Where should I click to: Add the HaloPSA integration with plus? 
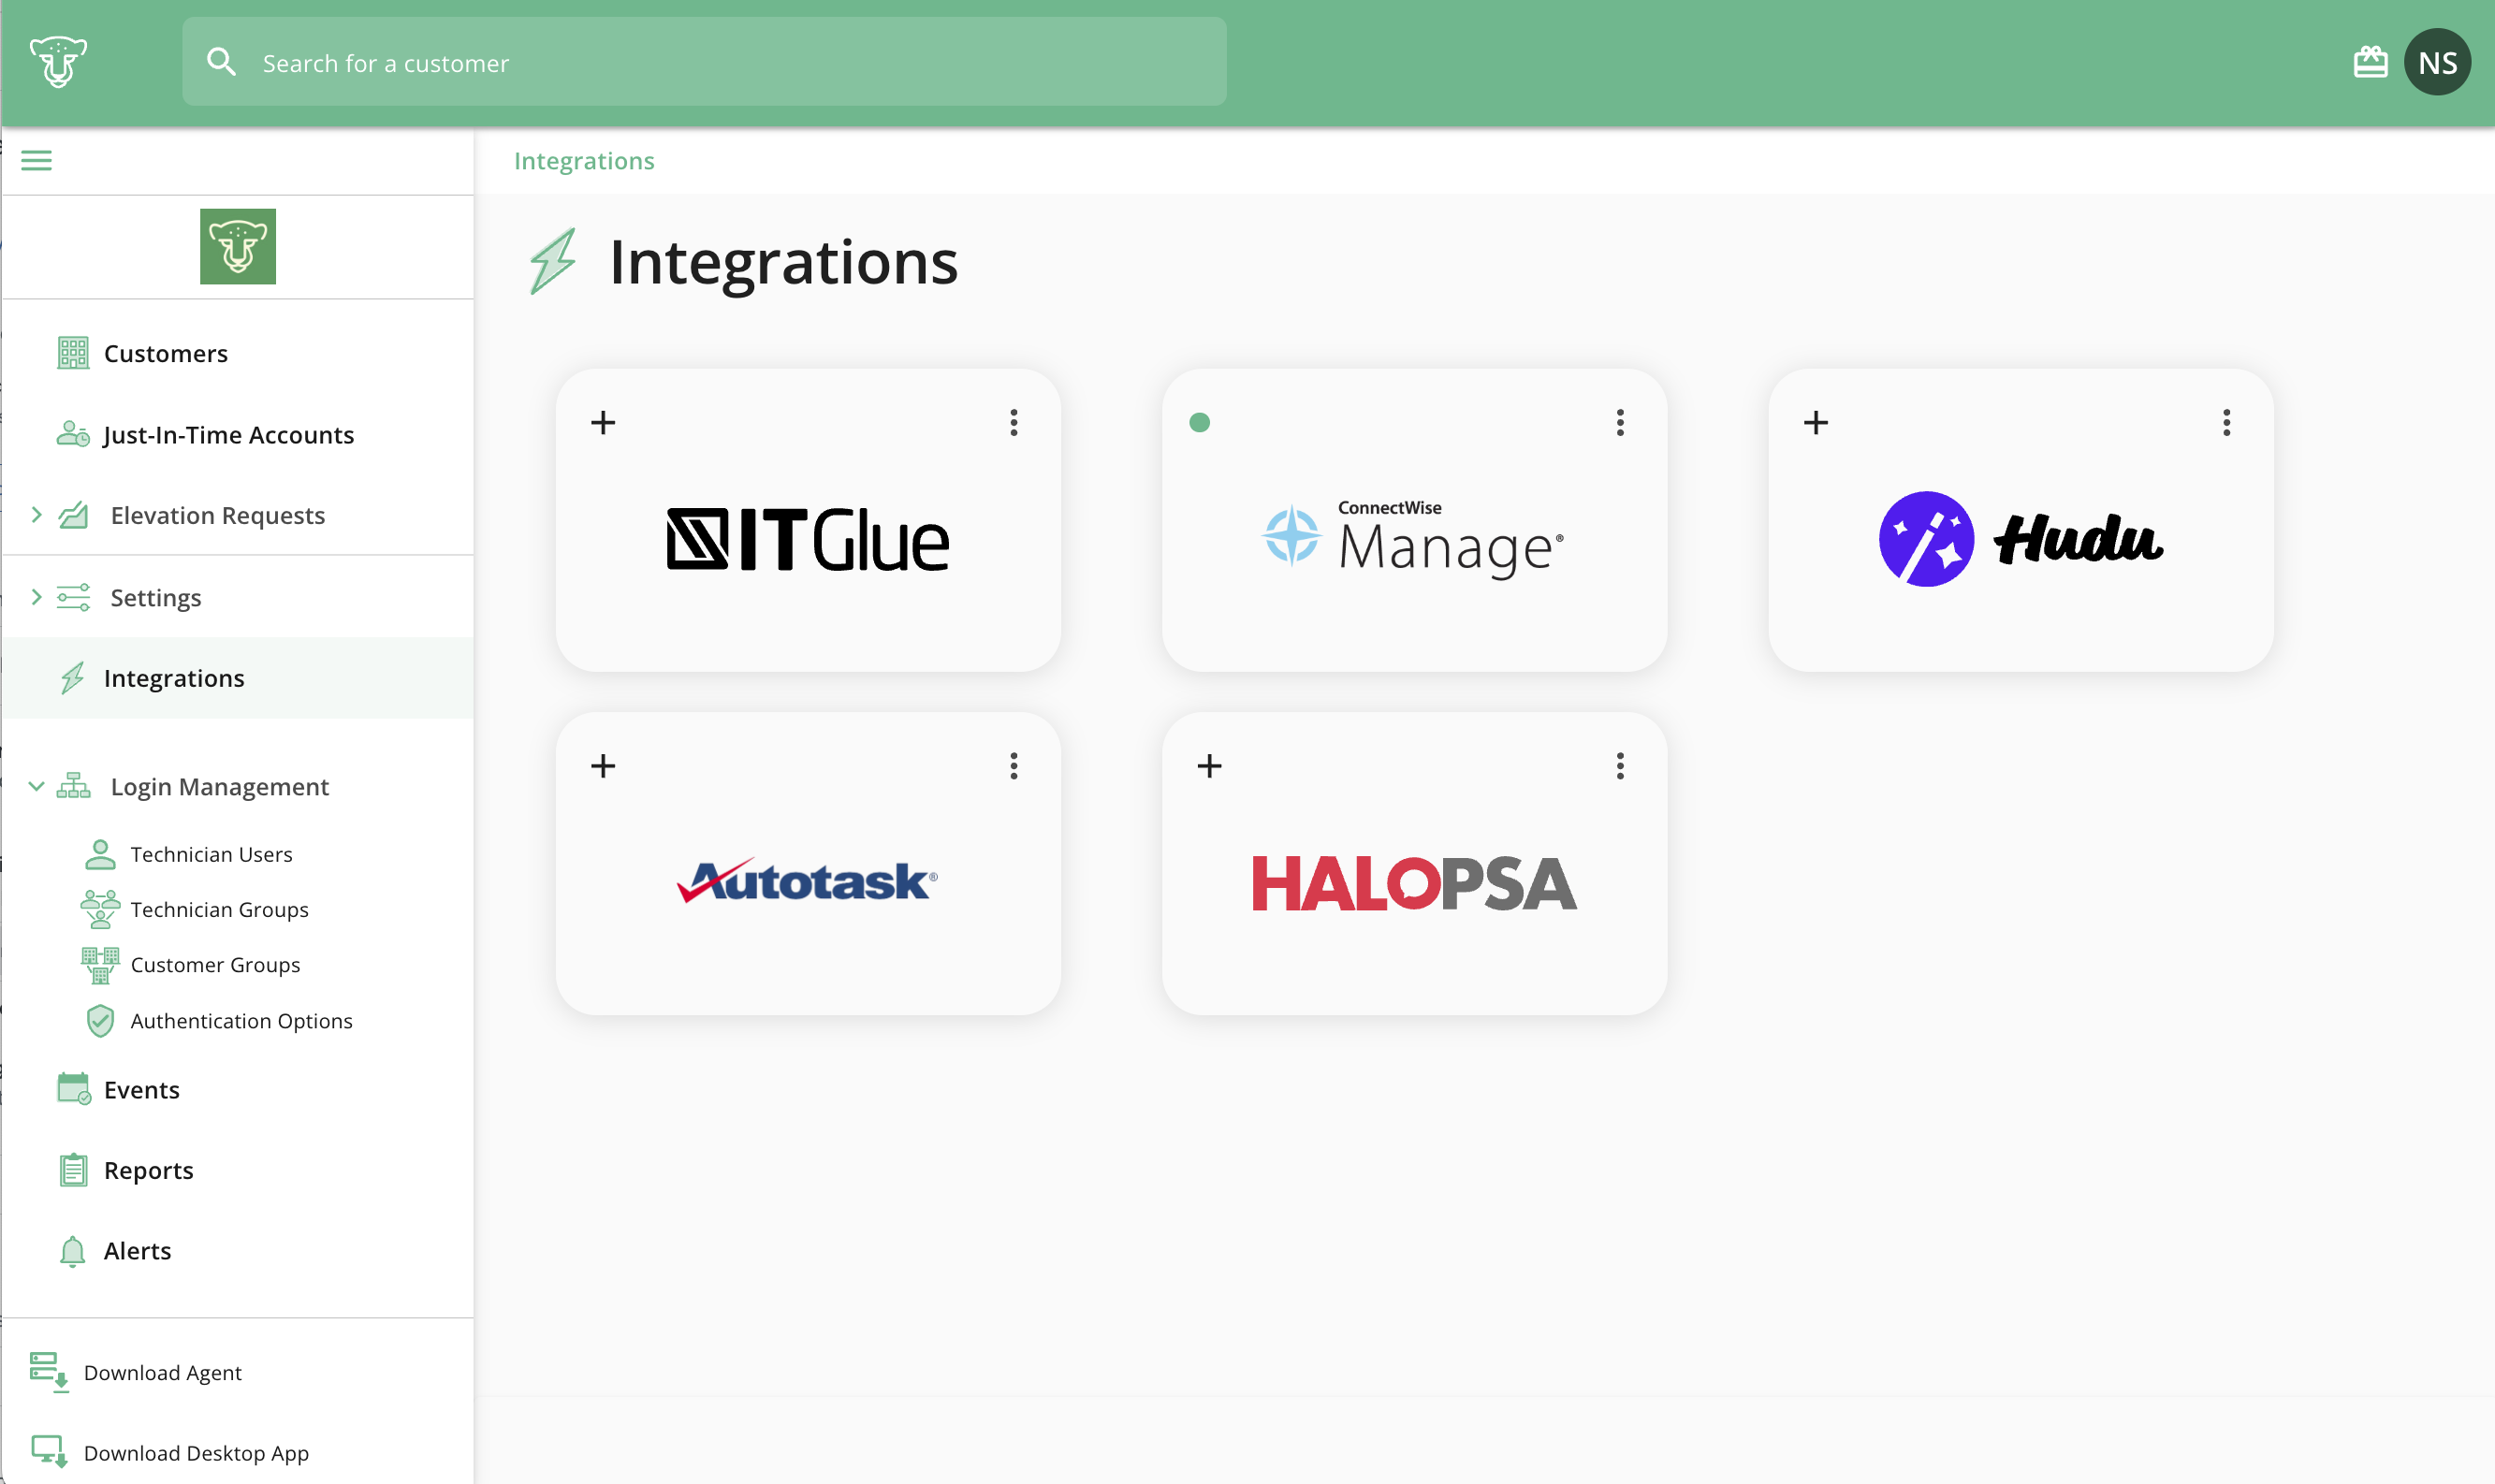[x=1210, y=766]
